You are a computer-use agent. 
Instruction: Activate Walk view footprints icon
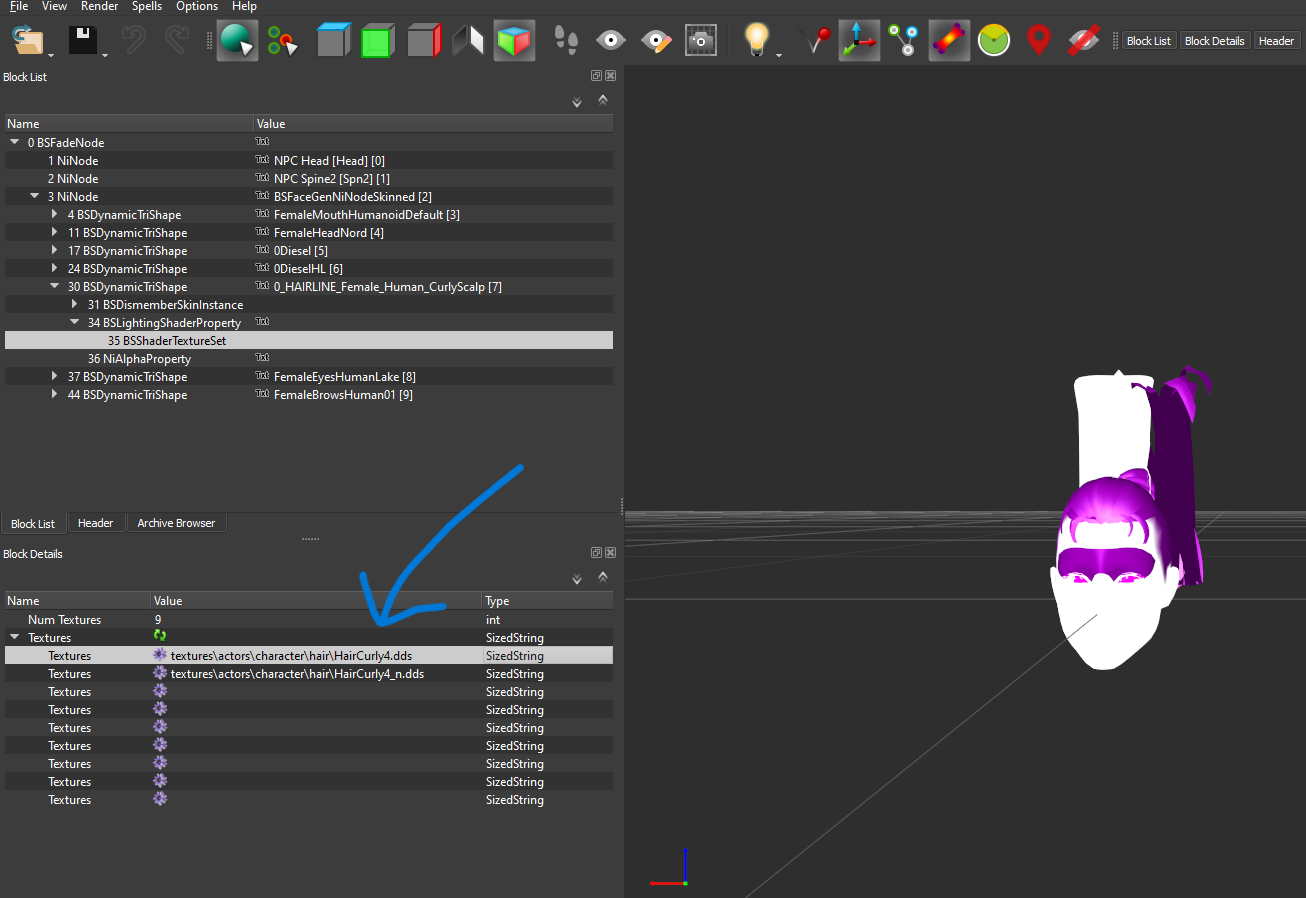tap(566, 41)
